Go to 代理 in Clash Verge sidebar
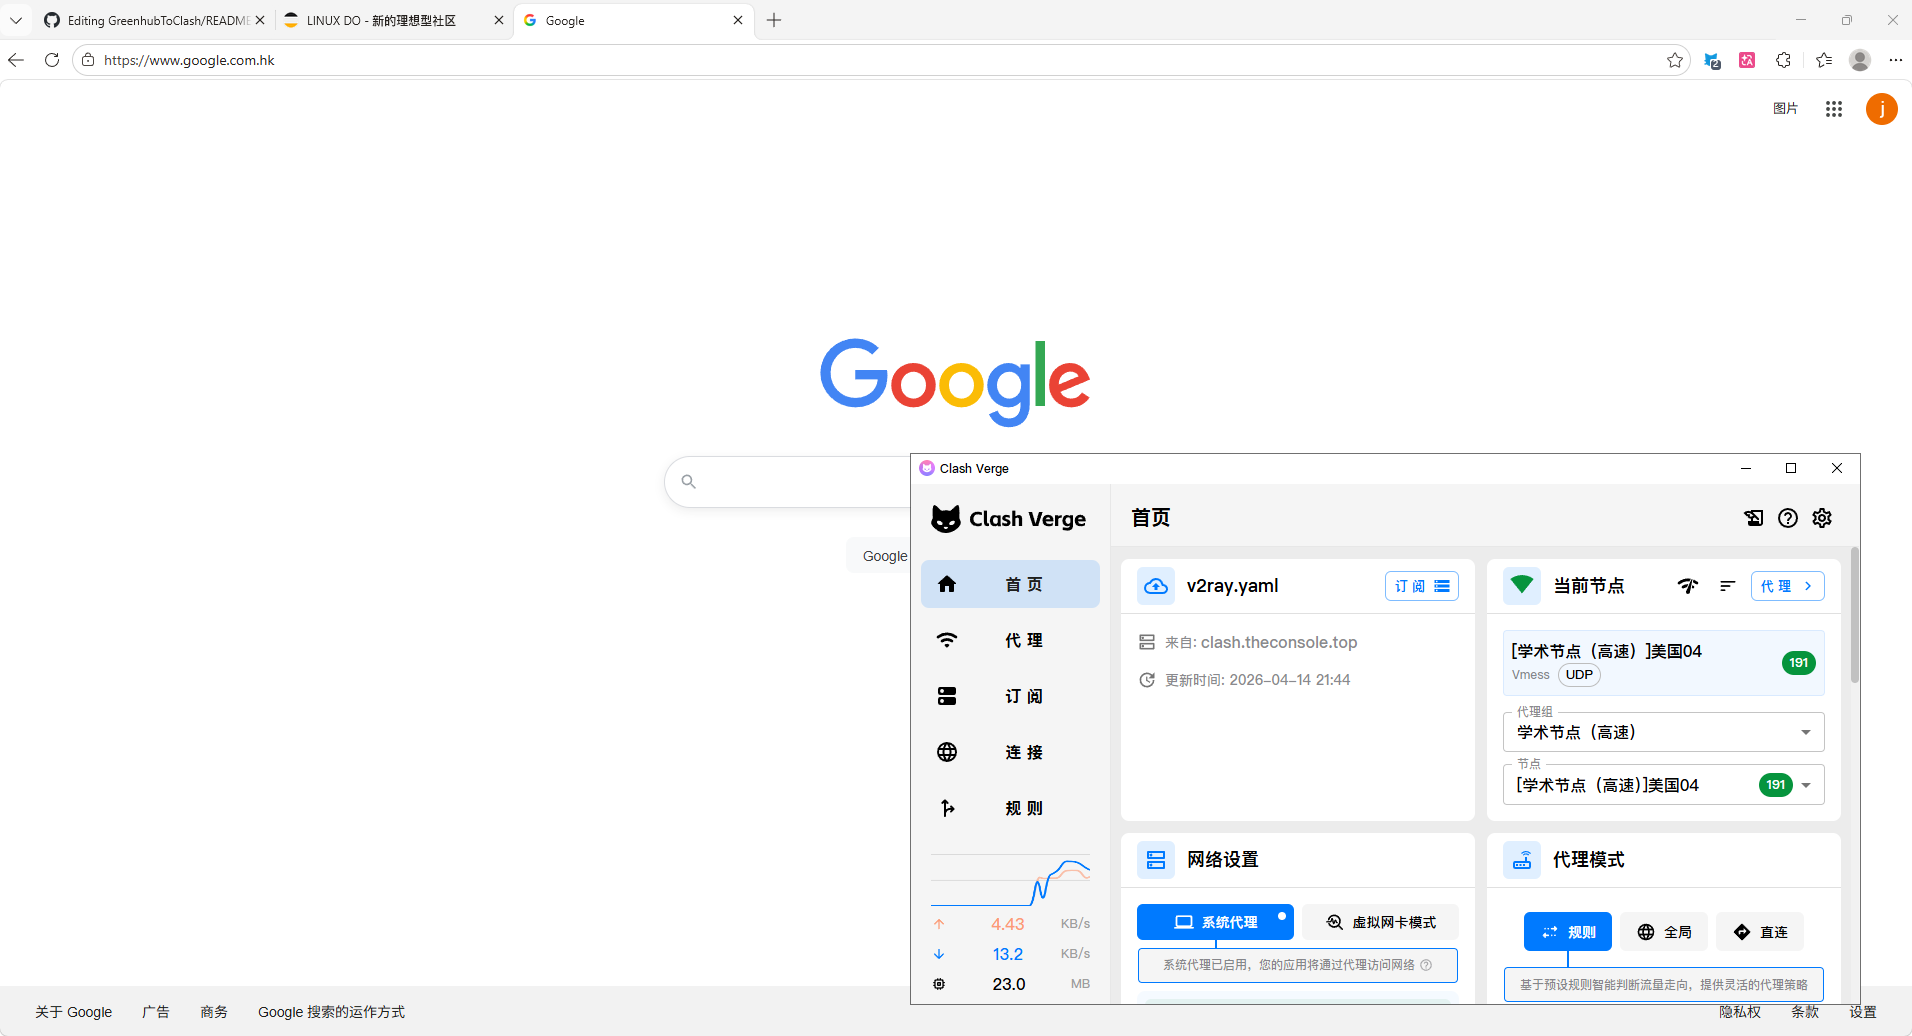Screen dimensions: 1912x1036 click(x=1010, y=640)
